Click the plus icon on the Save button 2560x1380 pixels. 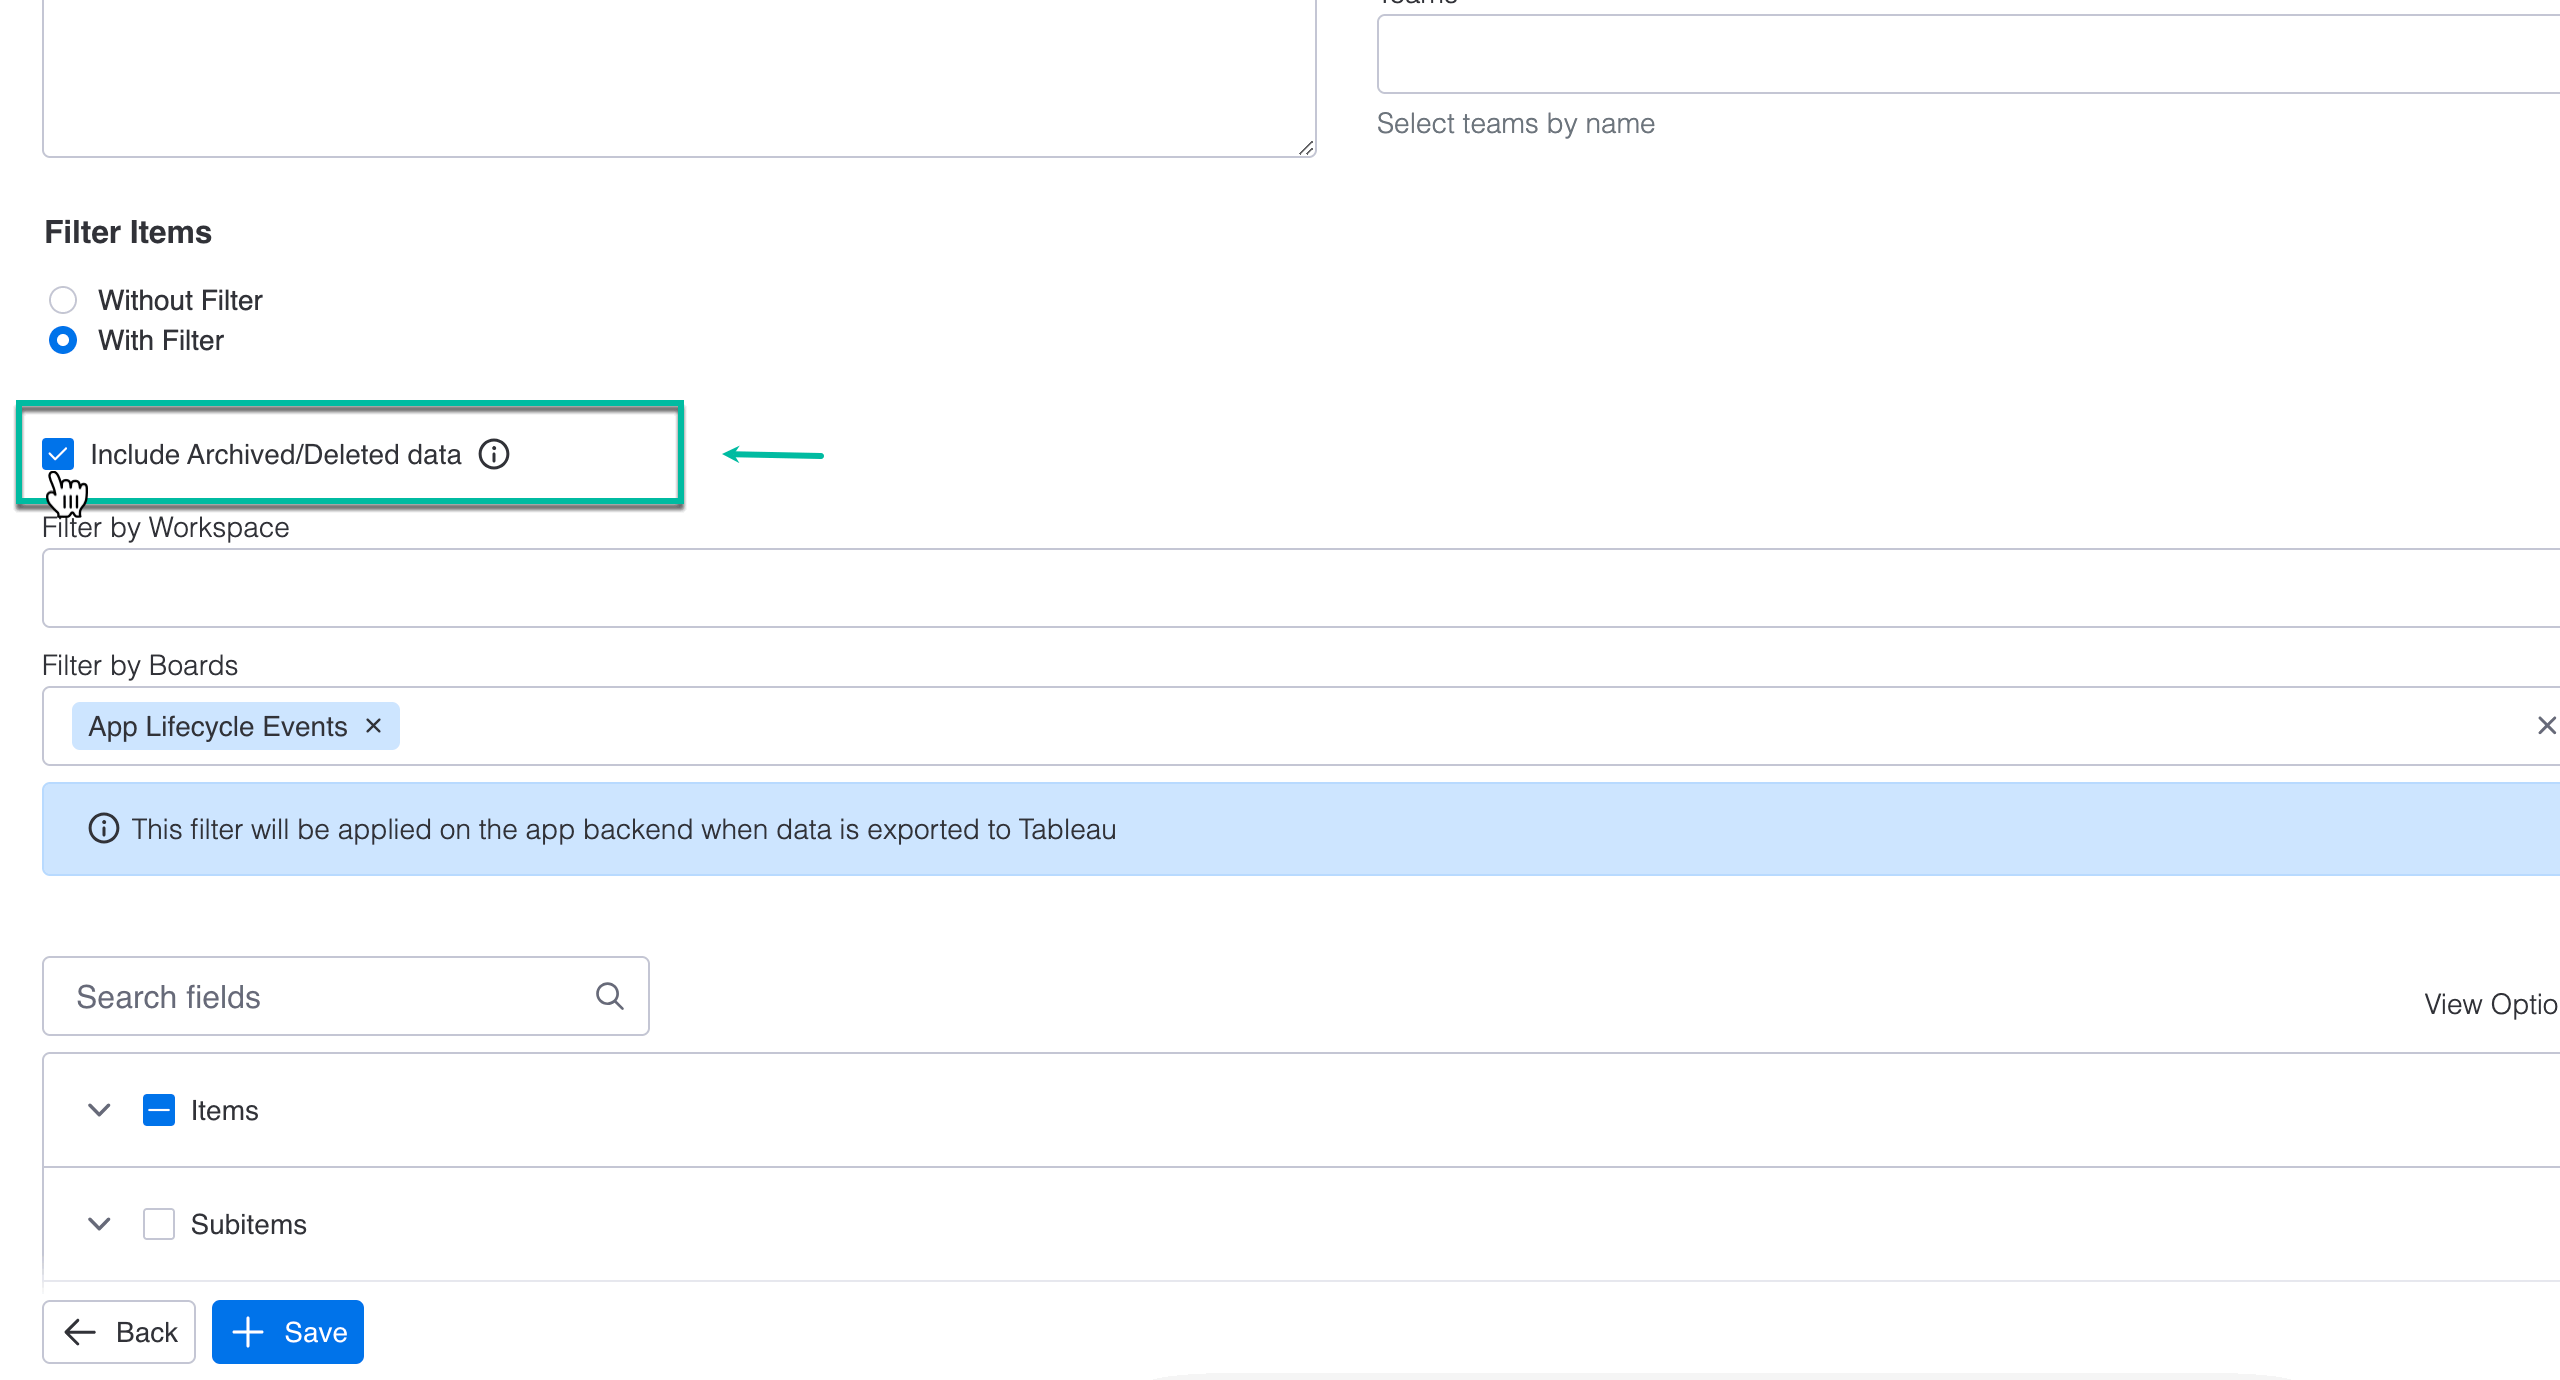pos(247,1331)
